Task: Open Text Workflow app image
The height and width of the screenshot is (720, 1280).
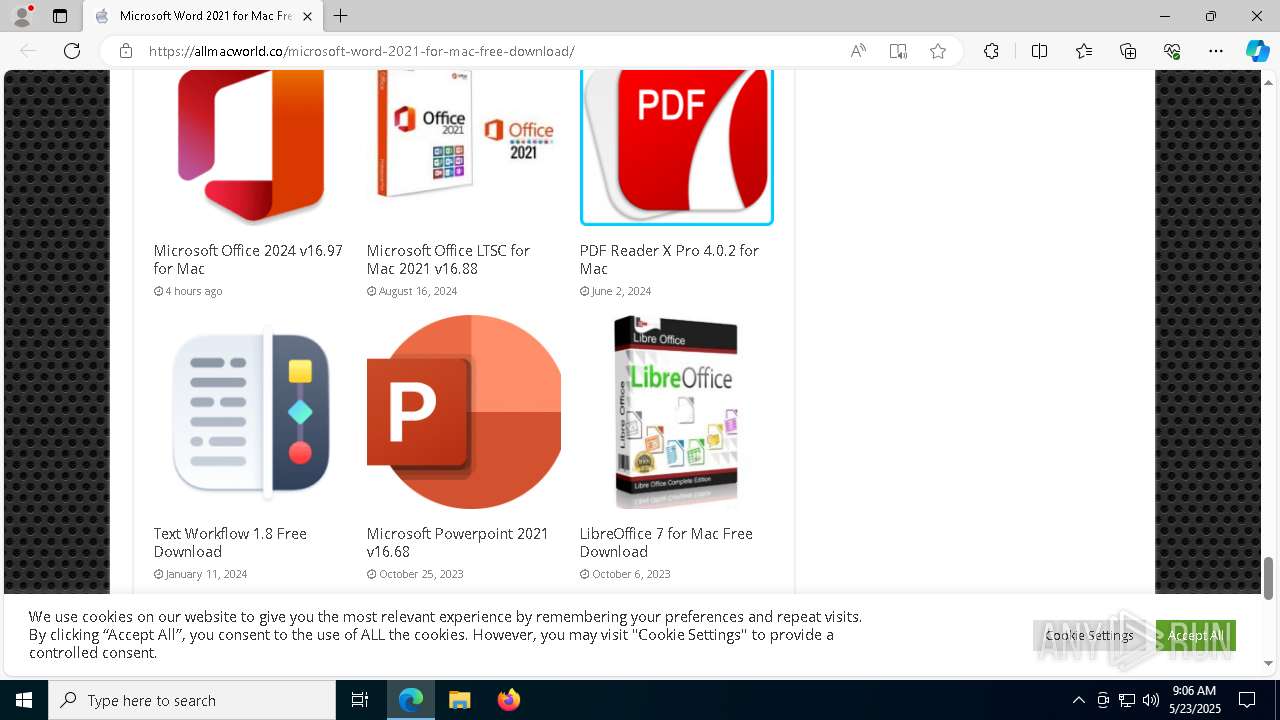Action: pyautogui.click(x=250, y=412)
